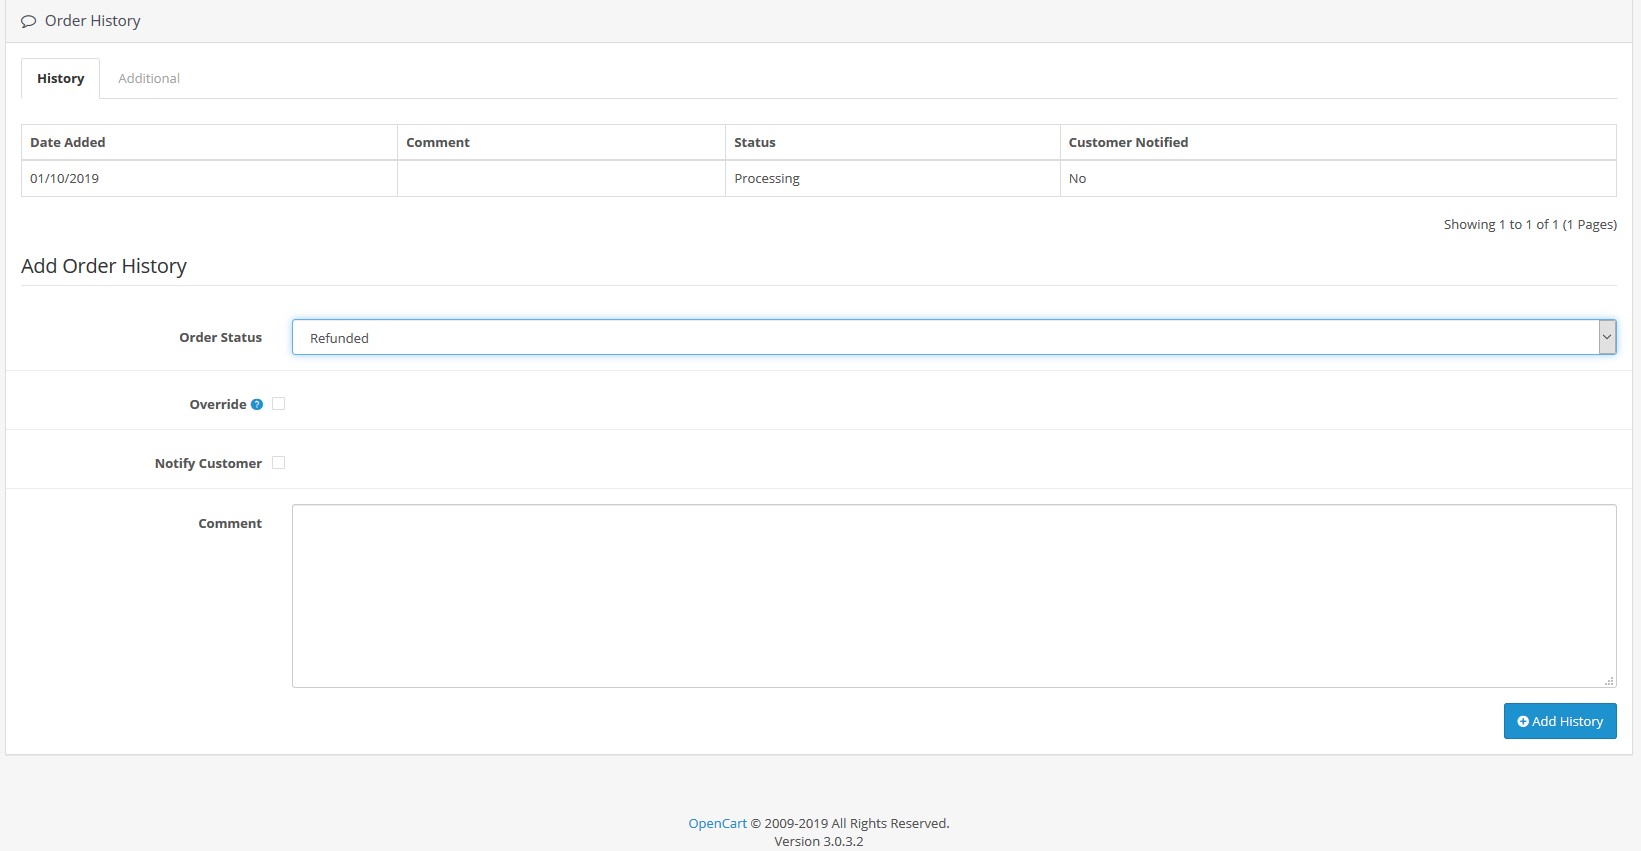
Task: Click the comment box resize grip
Action: [x=1608, y=681]
